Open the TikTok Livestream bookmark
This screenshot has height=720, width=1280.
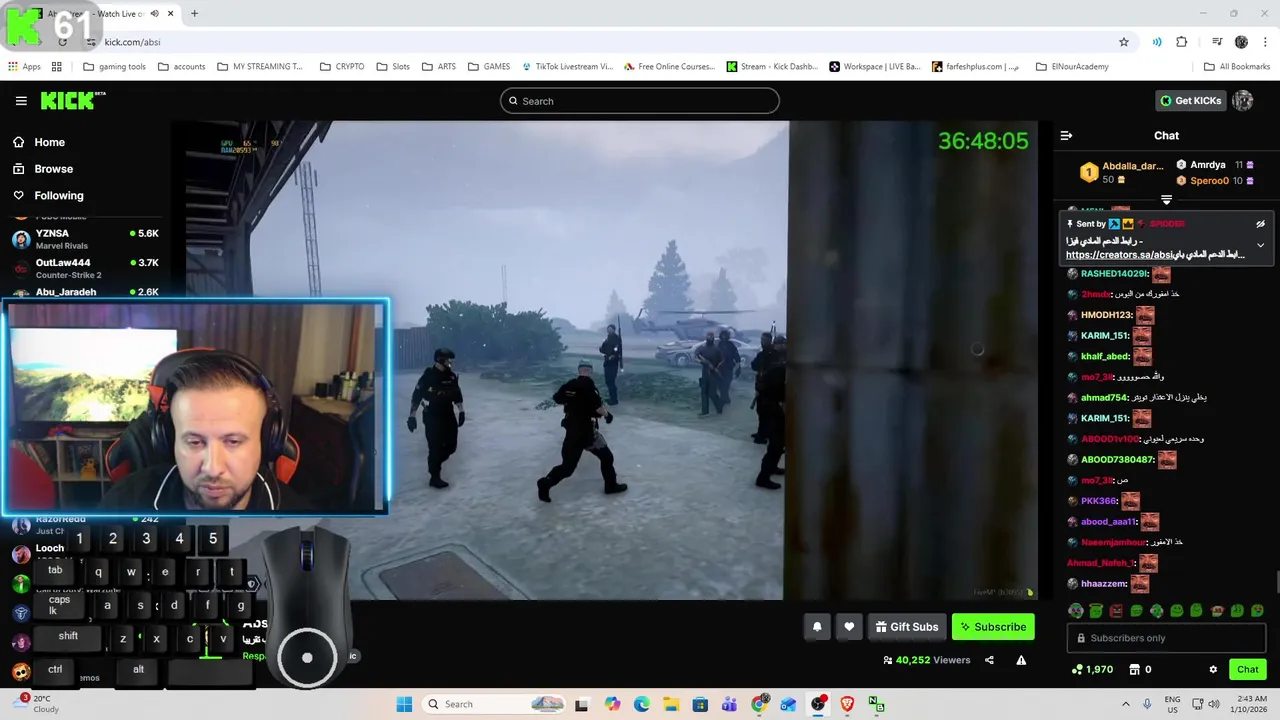pos(567,67)
